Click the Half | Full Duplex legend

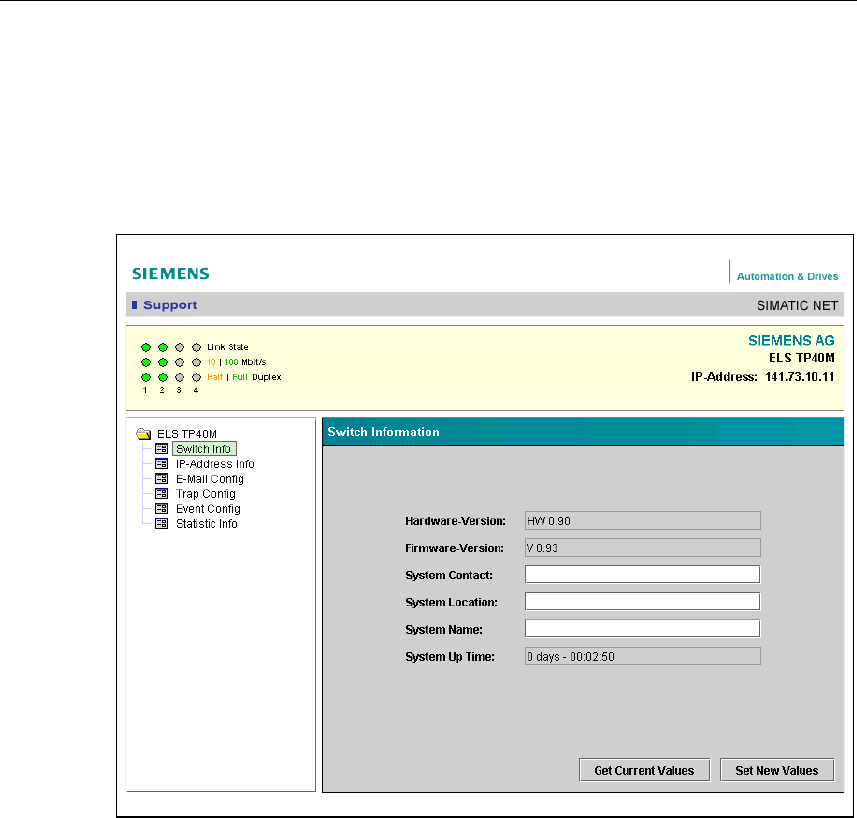[x=244, y=378]
